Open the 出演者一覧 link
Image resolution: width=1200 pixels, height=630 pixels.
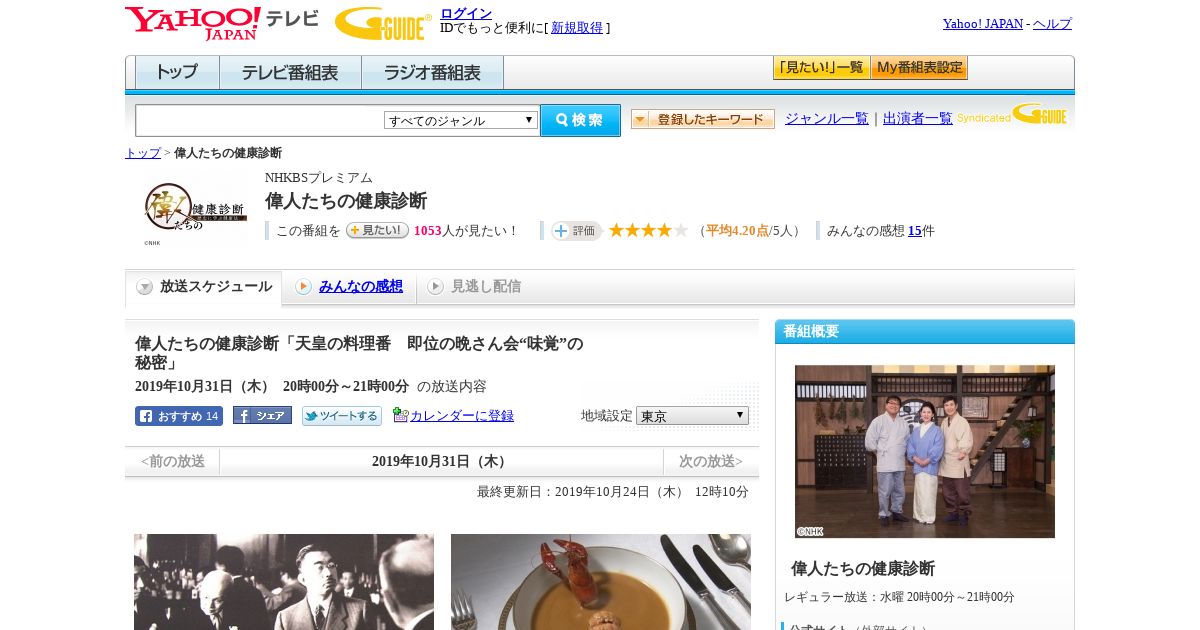coord(918,119)
